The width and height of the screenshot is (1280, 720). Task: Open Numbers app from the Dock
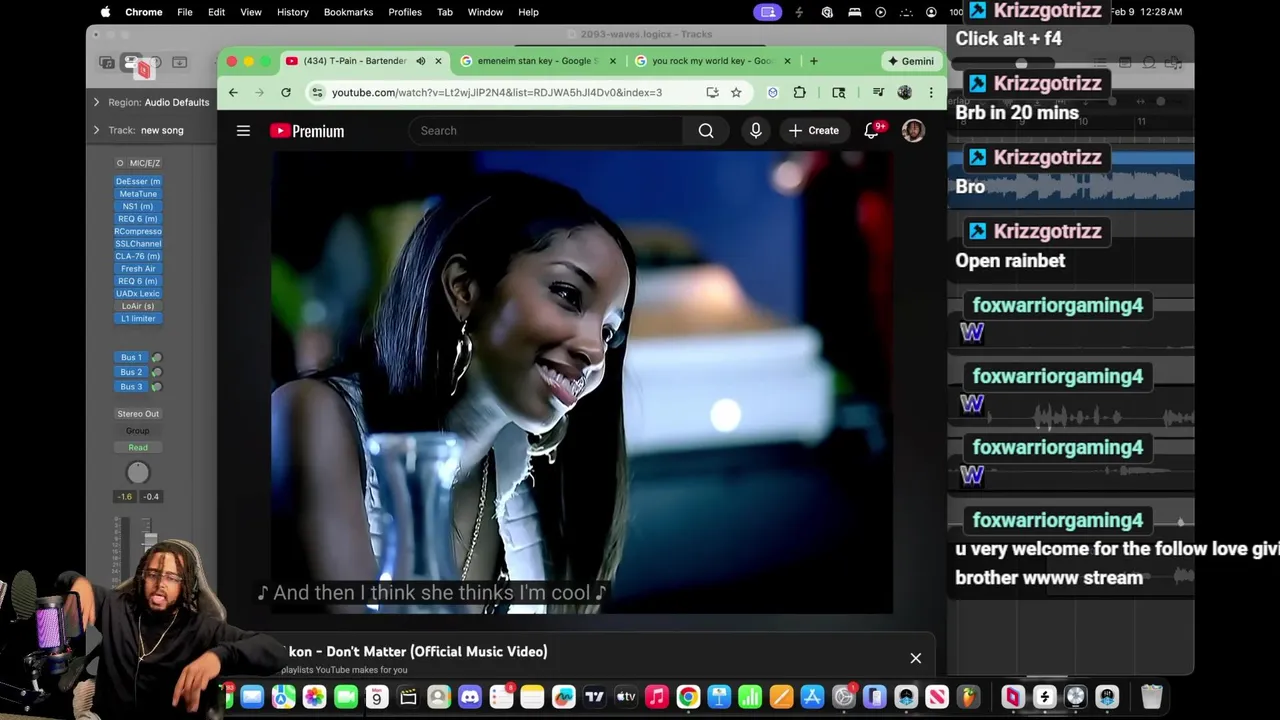tap(750, 697)
